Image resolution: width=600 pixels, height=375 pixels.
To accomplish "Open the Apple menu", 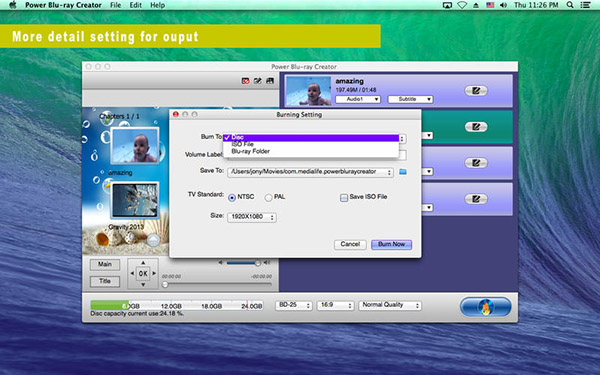I will pos(13,5).
